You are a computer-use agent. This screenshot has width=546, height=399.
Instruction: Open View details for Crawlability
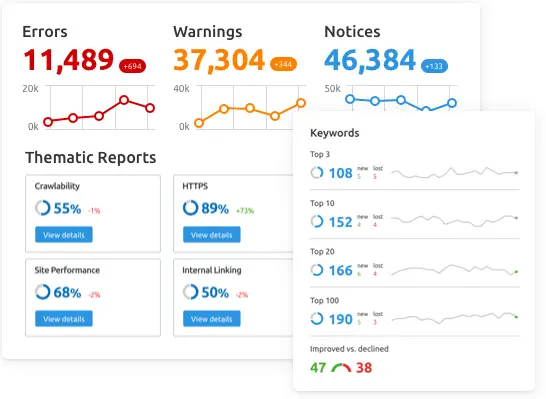[x=64, y=235]
